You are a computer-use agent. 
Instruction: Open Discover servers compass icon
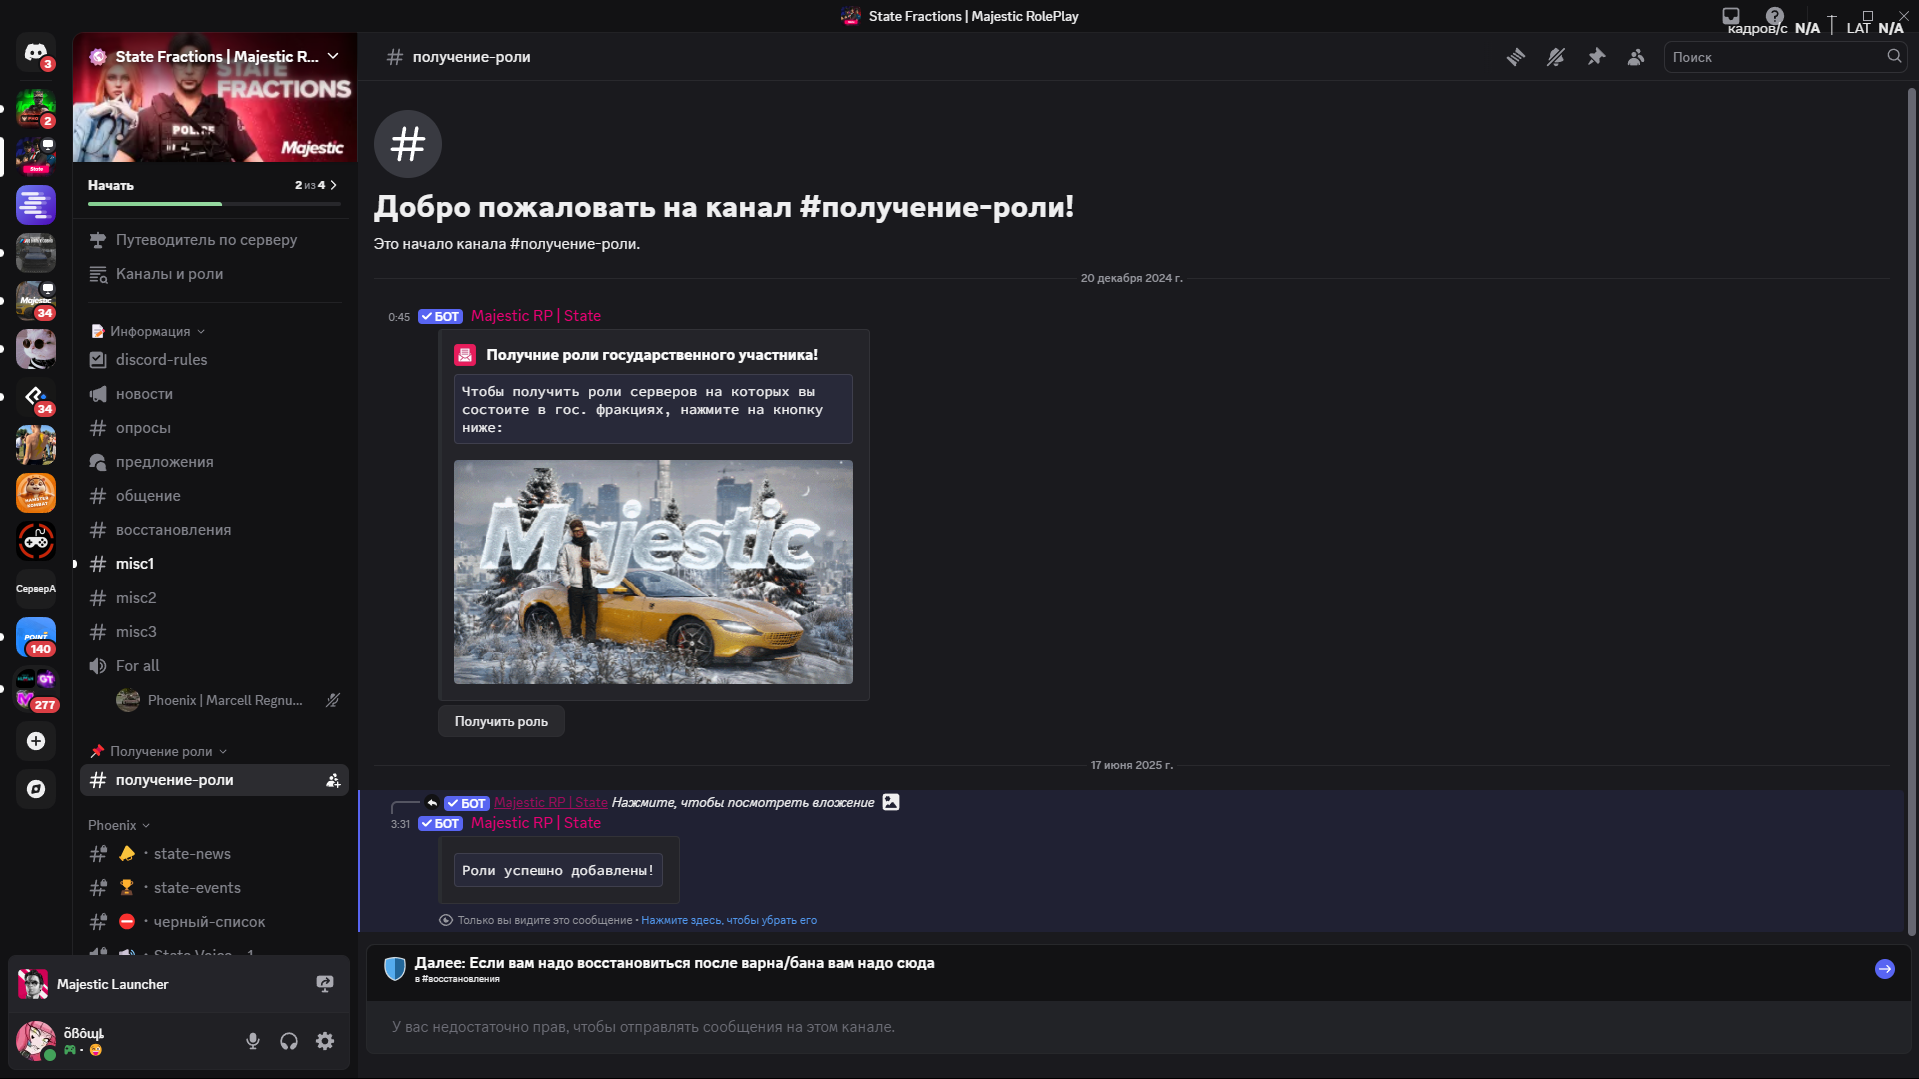36,789
